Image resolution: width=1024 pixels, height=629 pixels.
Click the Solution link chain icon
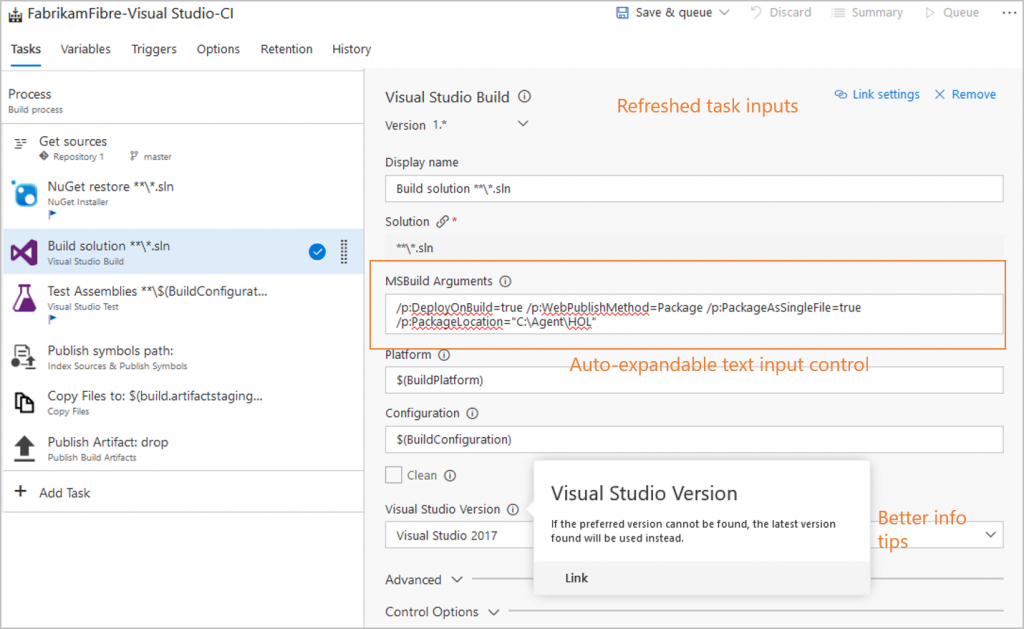tap(443, 222)
